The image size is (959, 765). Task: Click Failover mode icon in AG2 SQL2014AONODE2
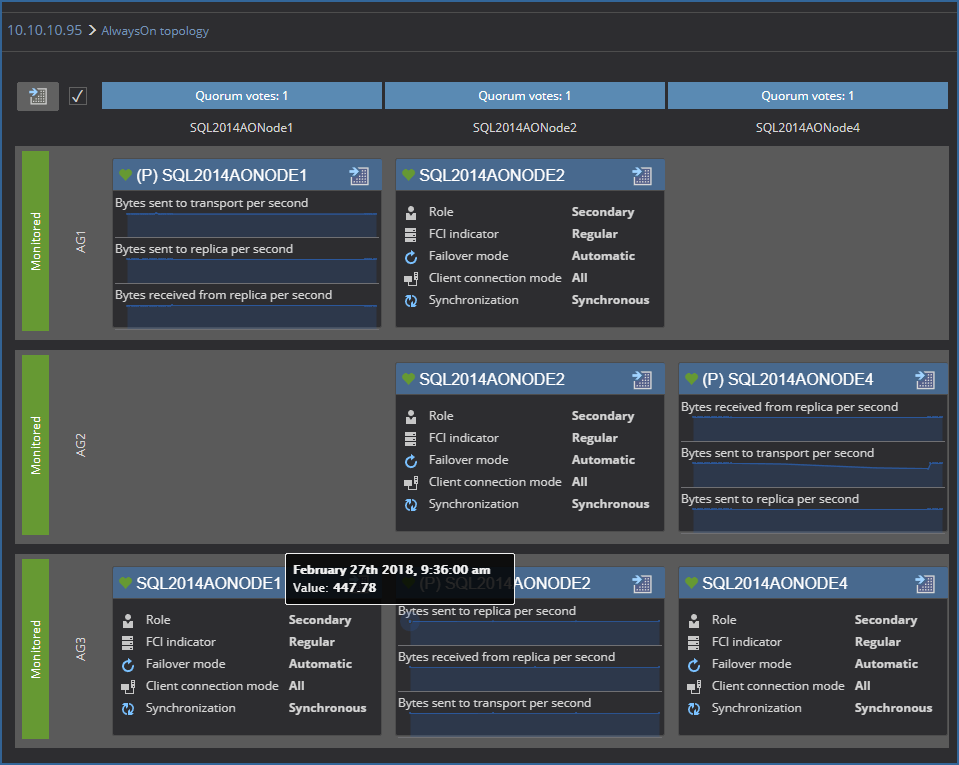pyautogui.click(x=411, y=461)
